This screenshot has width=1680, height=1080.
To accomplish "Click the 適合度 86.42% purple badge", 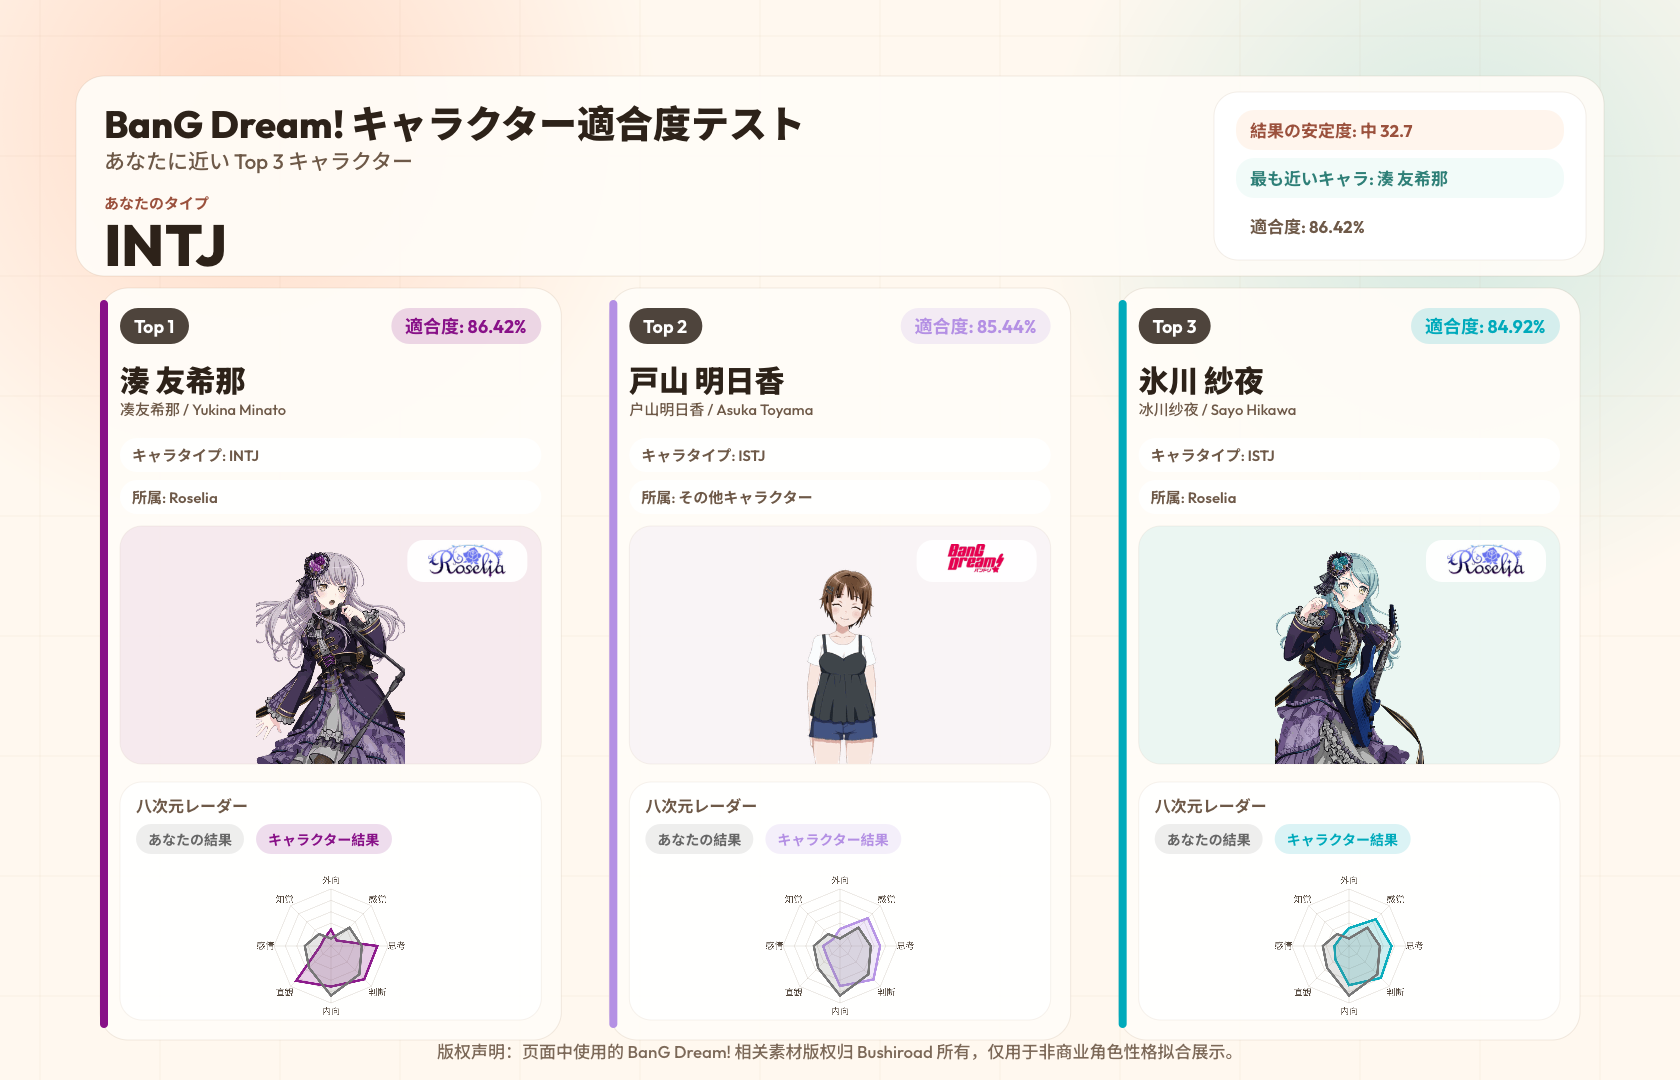I will (x=466, y=327).
